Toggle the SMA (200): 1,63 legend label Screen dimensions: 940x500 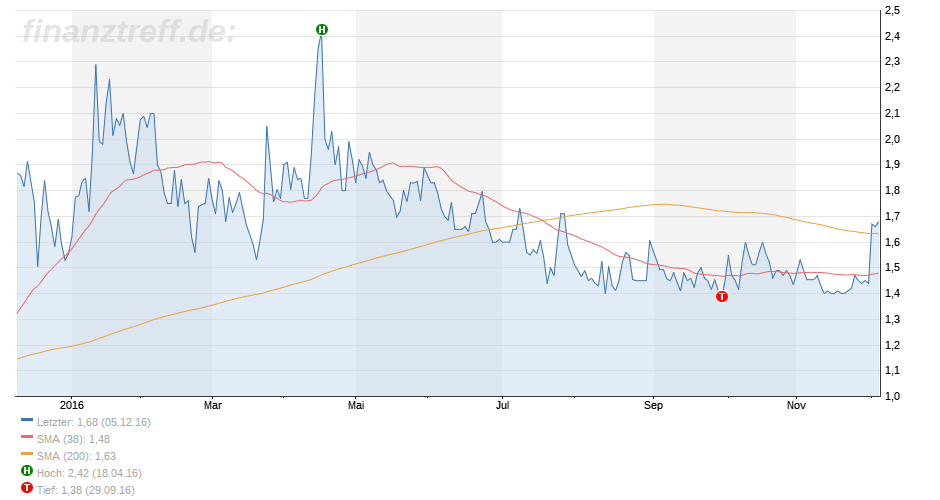click(77, 456)
